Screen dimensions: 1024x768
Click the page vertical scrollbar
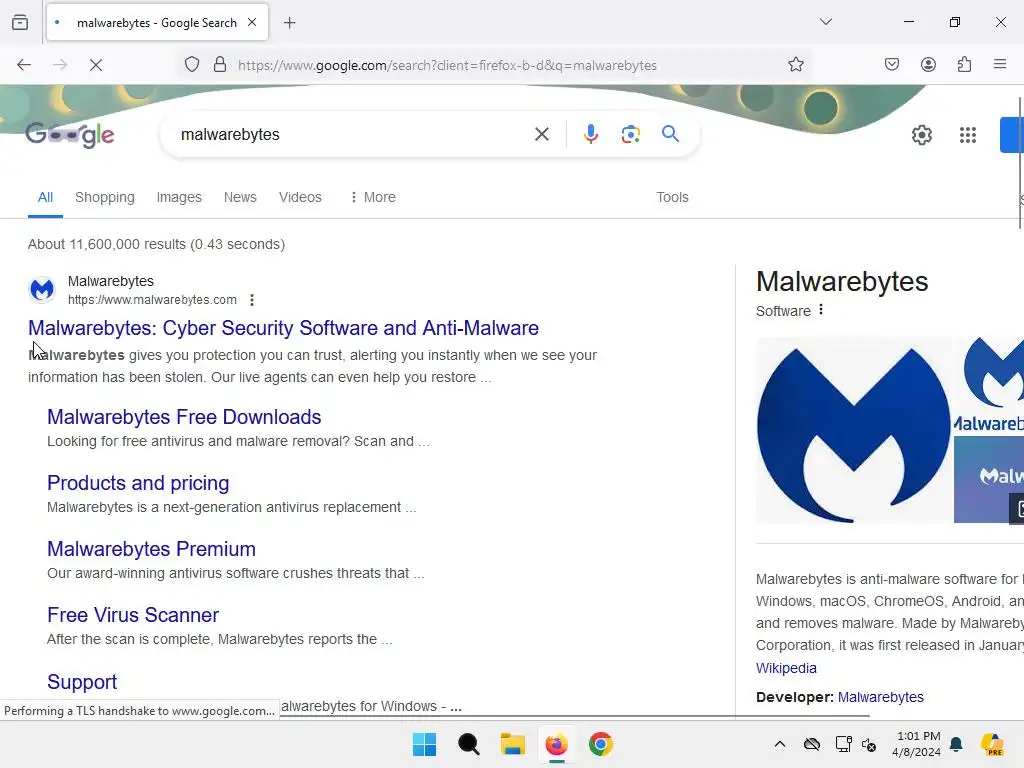click(x=1020, y=163)
